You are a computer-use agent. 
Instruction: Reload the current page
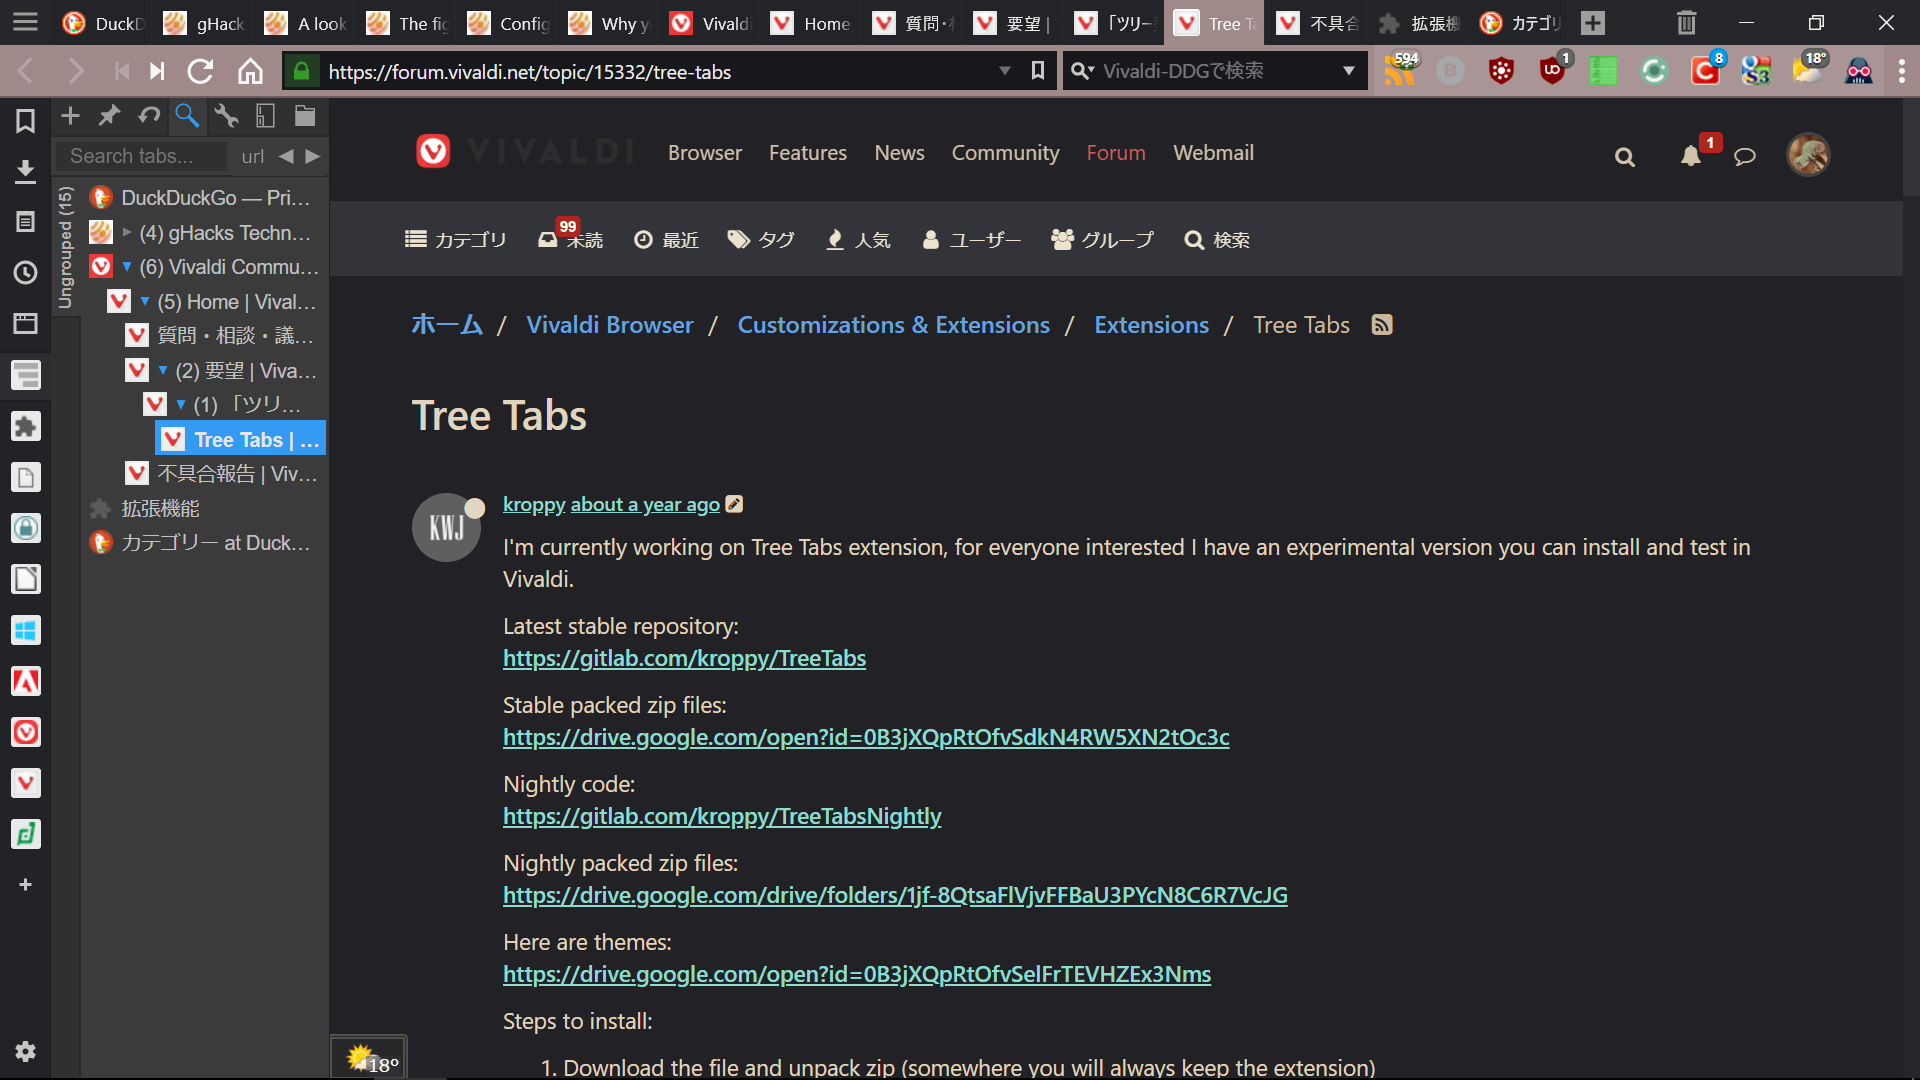pos(201,71)
